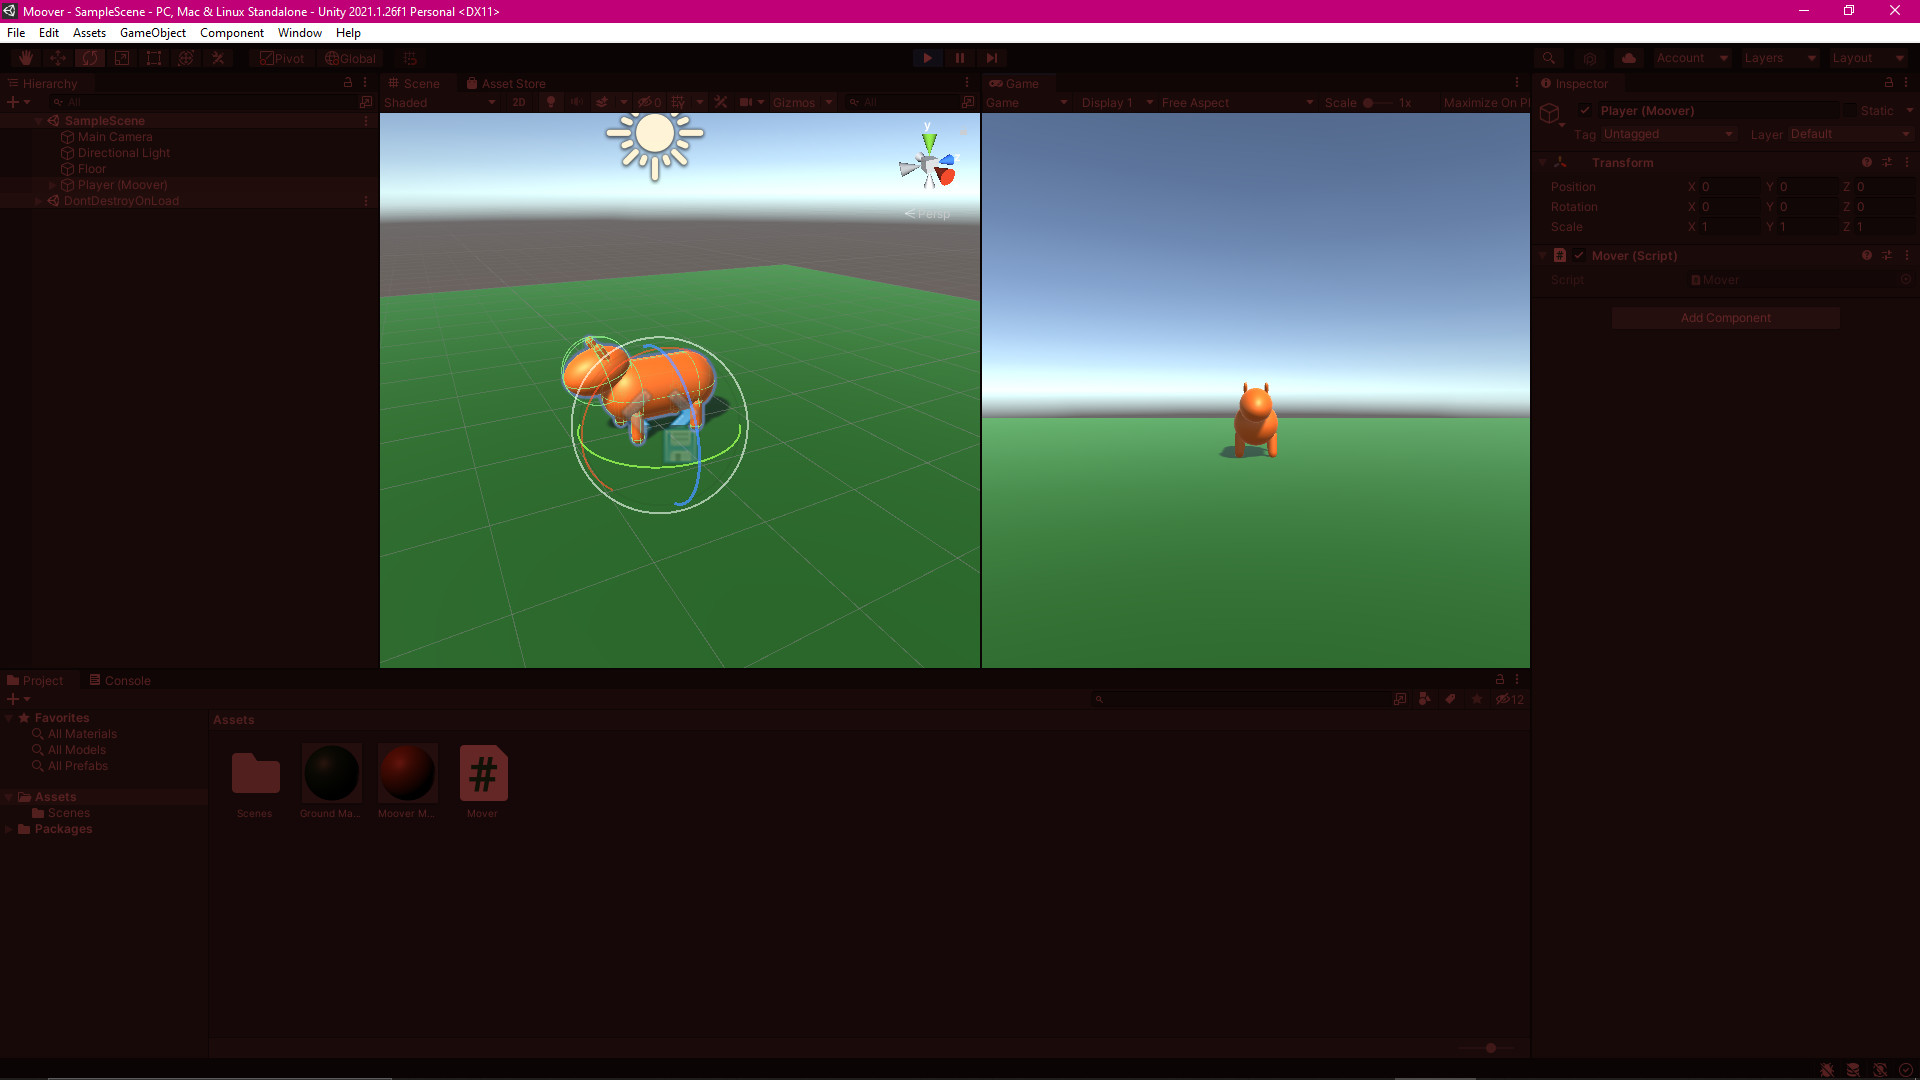Select Main Camera in Hierarchy
1920x1080 pixels.
pyautogui.click(x=115, y=137)
